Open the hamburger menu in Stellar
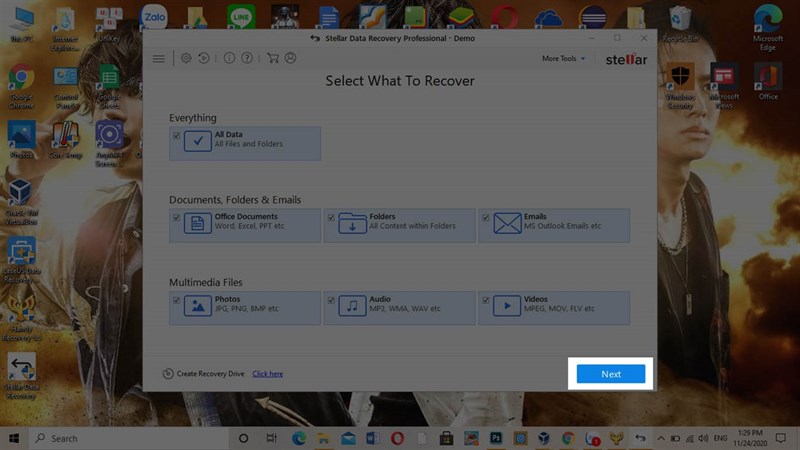 (159, 59)
